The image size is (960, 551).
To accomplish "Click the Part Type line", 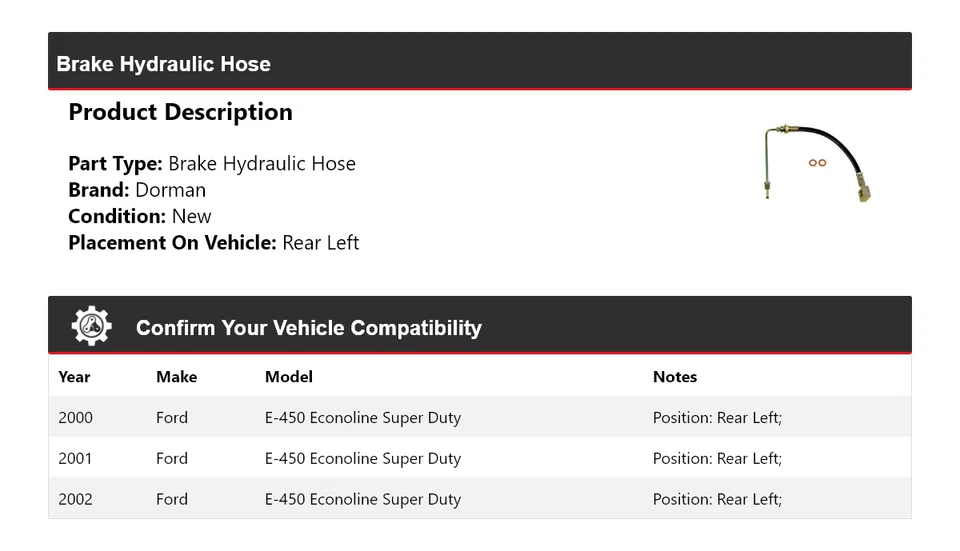I will tap(212, 164).
